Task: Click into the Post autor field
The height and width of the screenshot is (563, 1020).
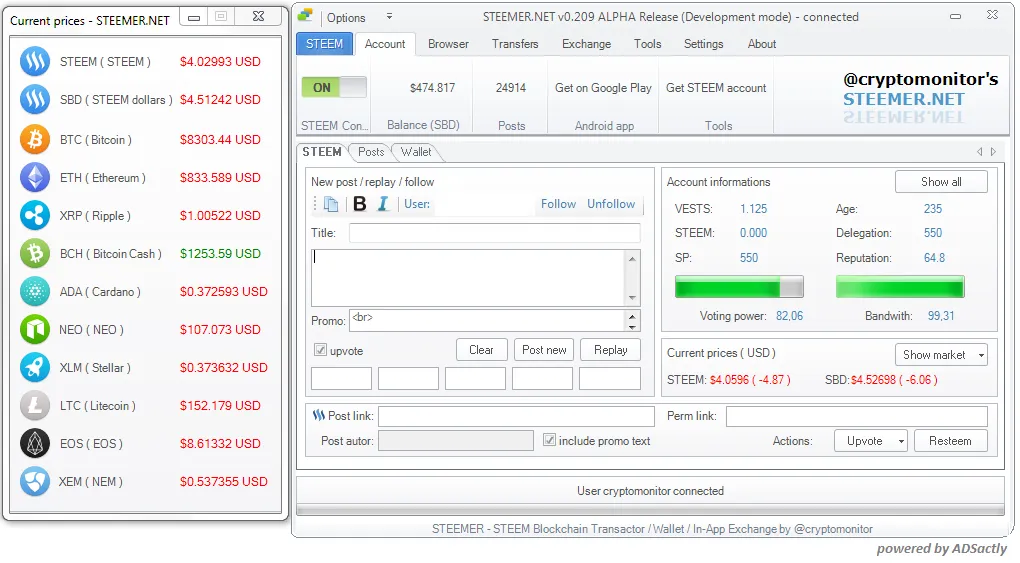Action: click(x=456, y=441)
